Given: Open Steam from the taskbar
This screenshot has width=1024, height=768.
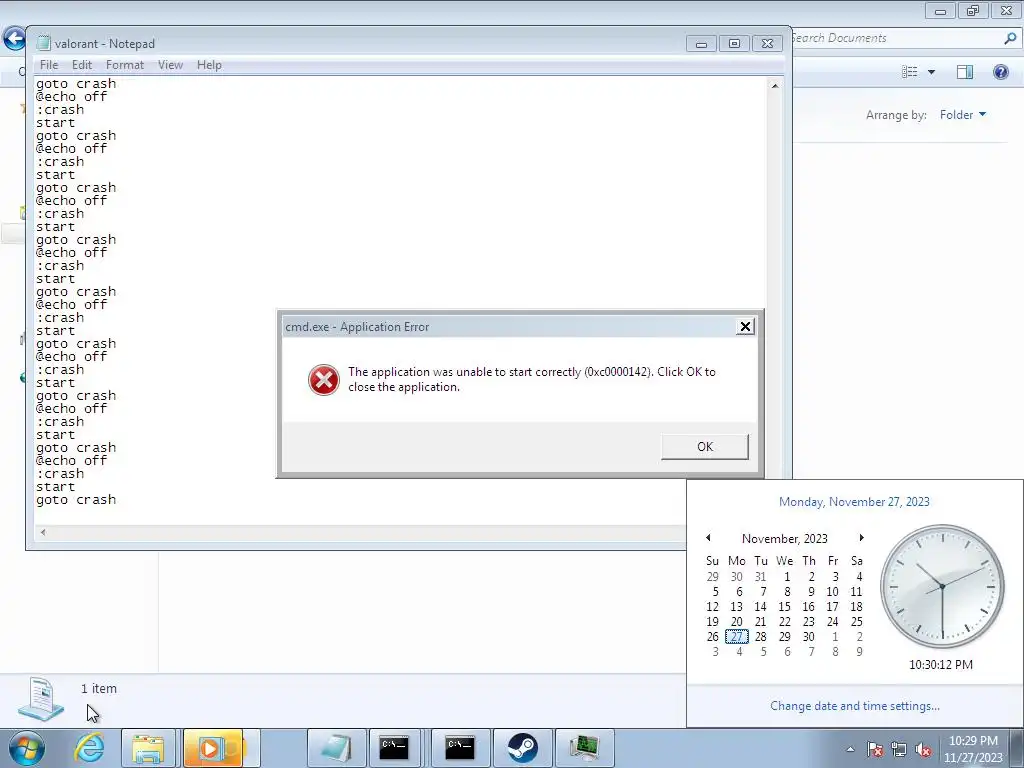Looking at the screenshot, I should 523,748.
